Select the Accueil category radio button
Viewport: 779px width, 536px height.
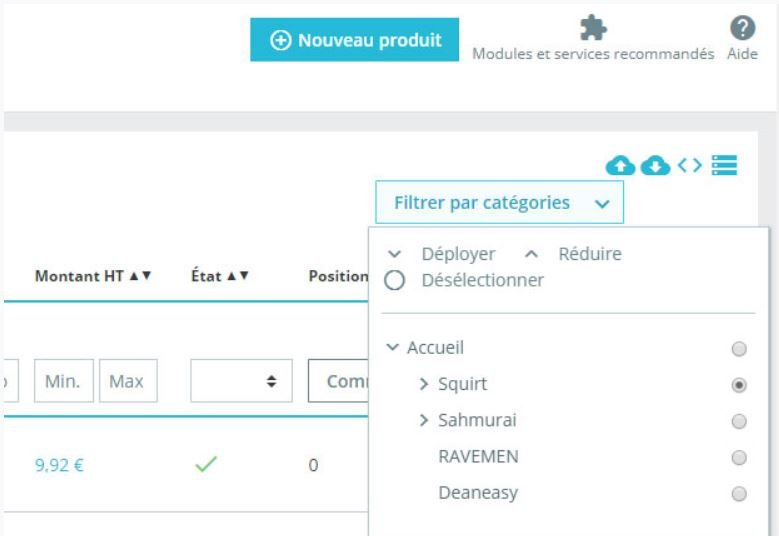point(739,349)
